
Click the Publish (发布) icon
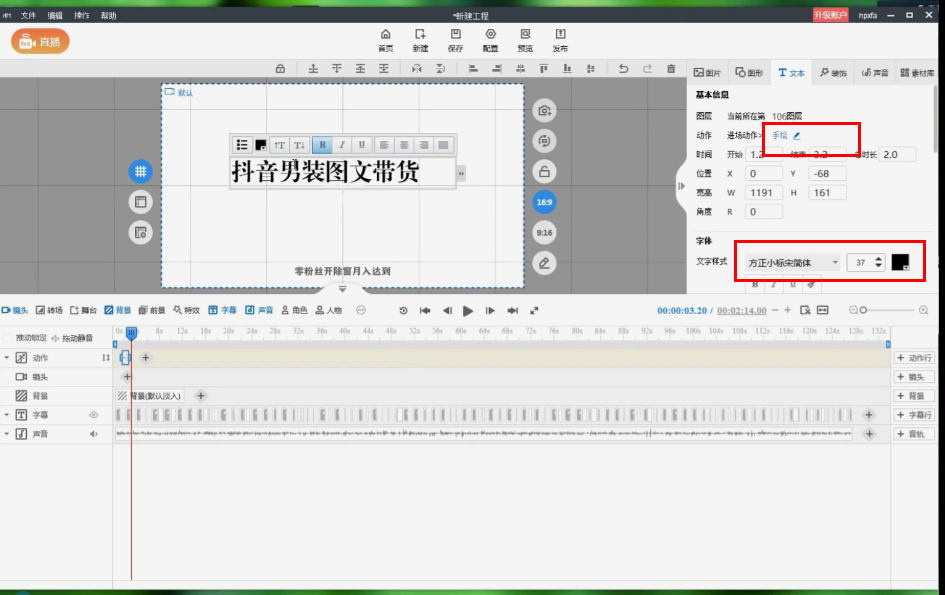tap(560, 40)
